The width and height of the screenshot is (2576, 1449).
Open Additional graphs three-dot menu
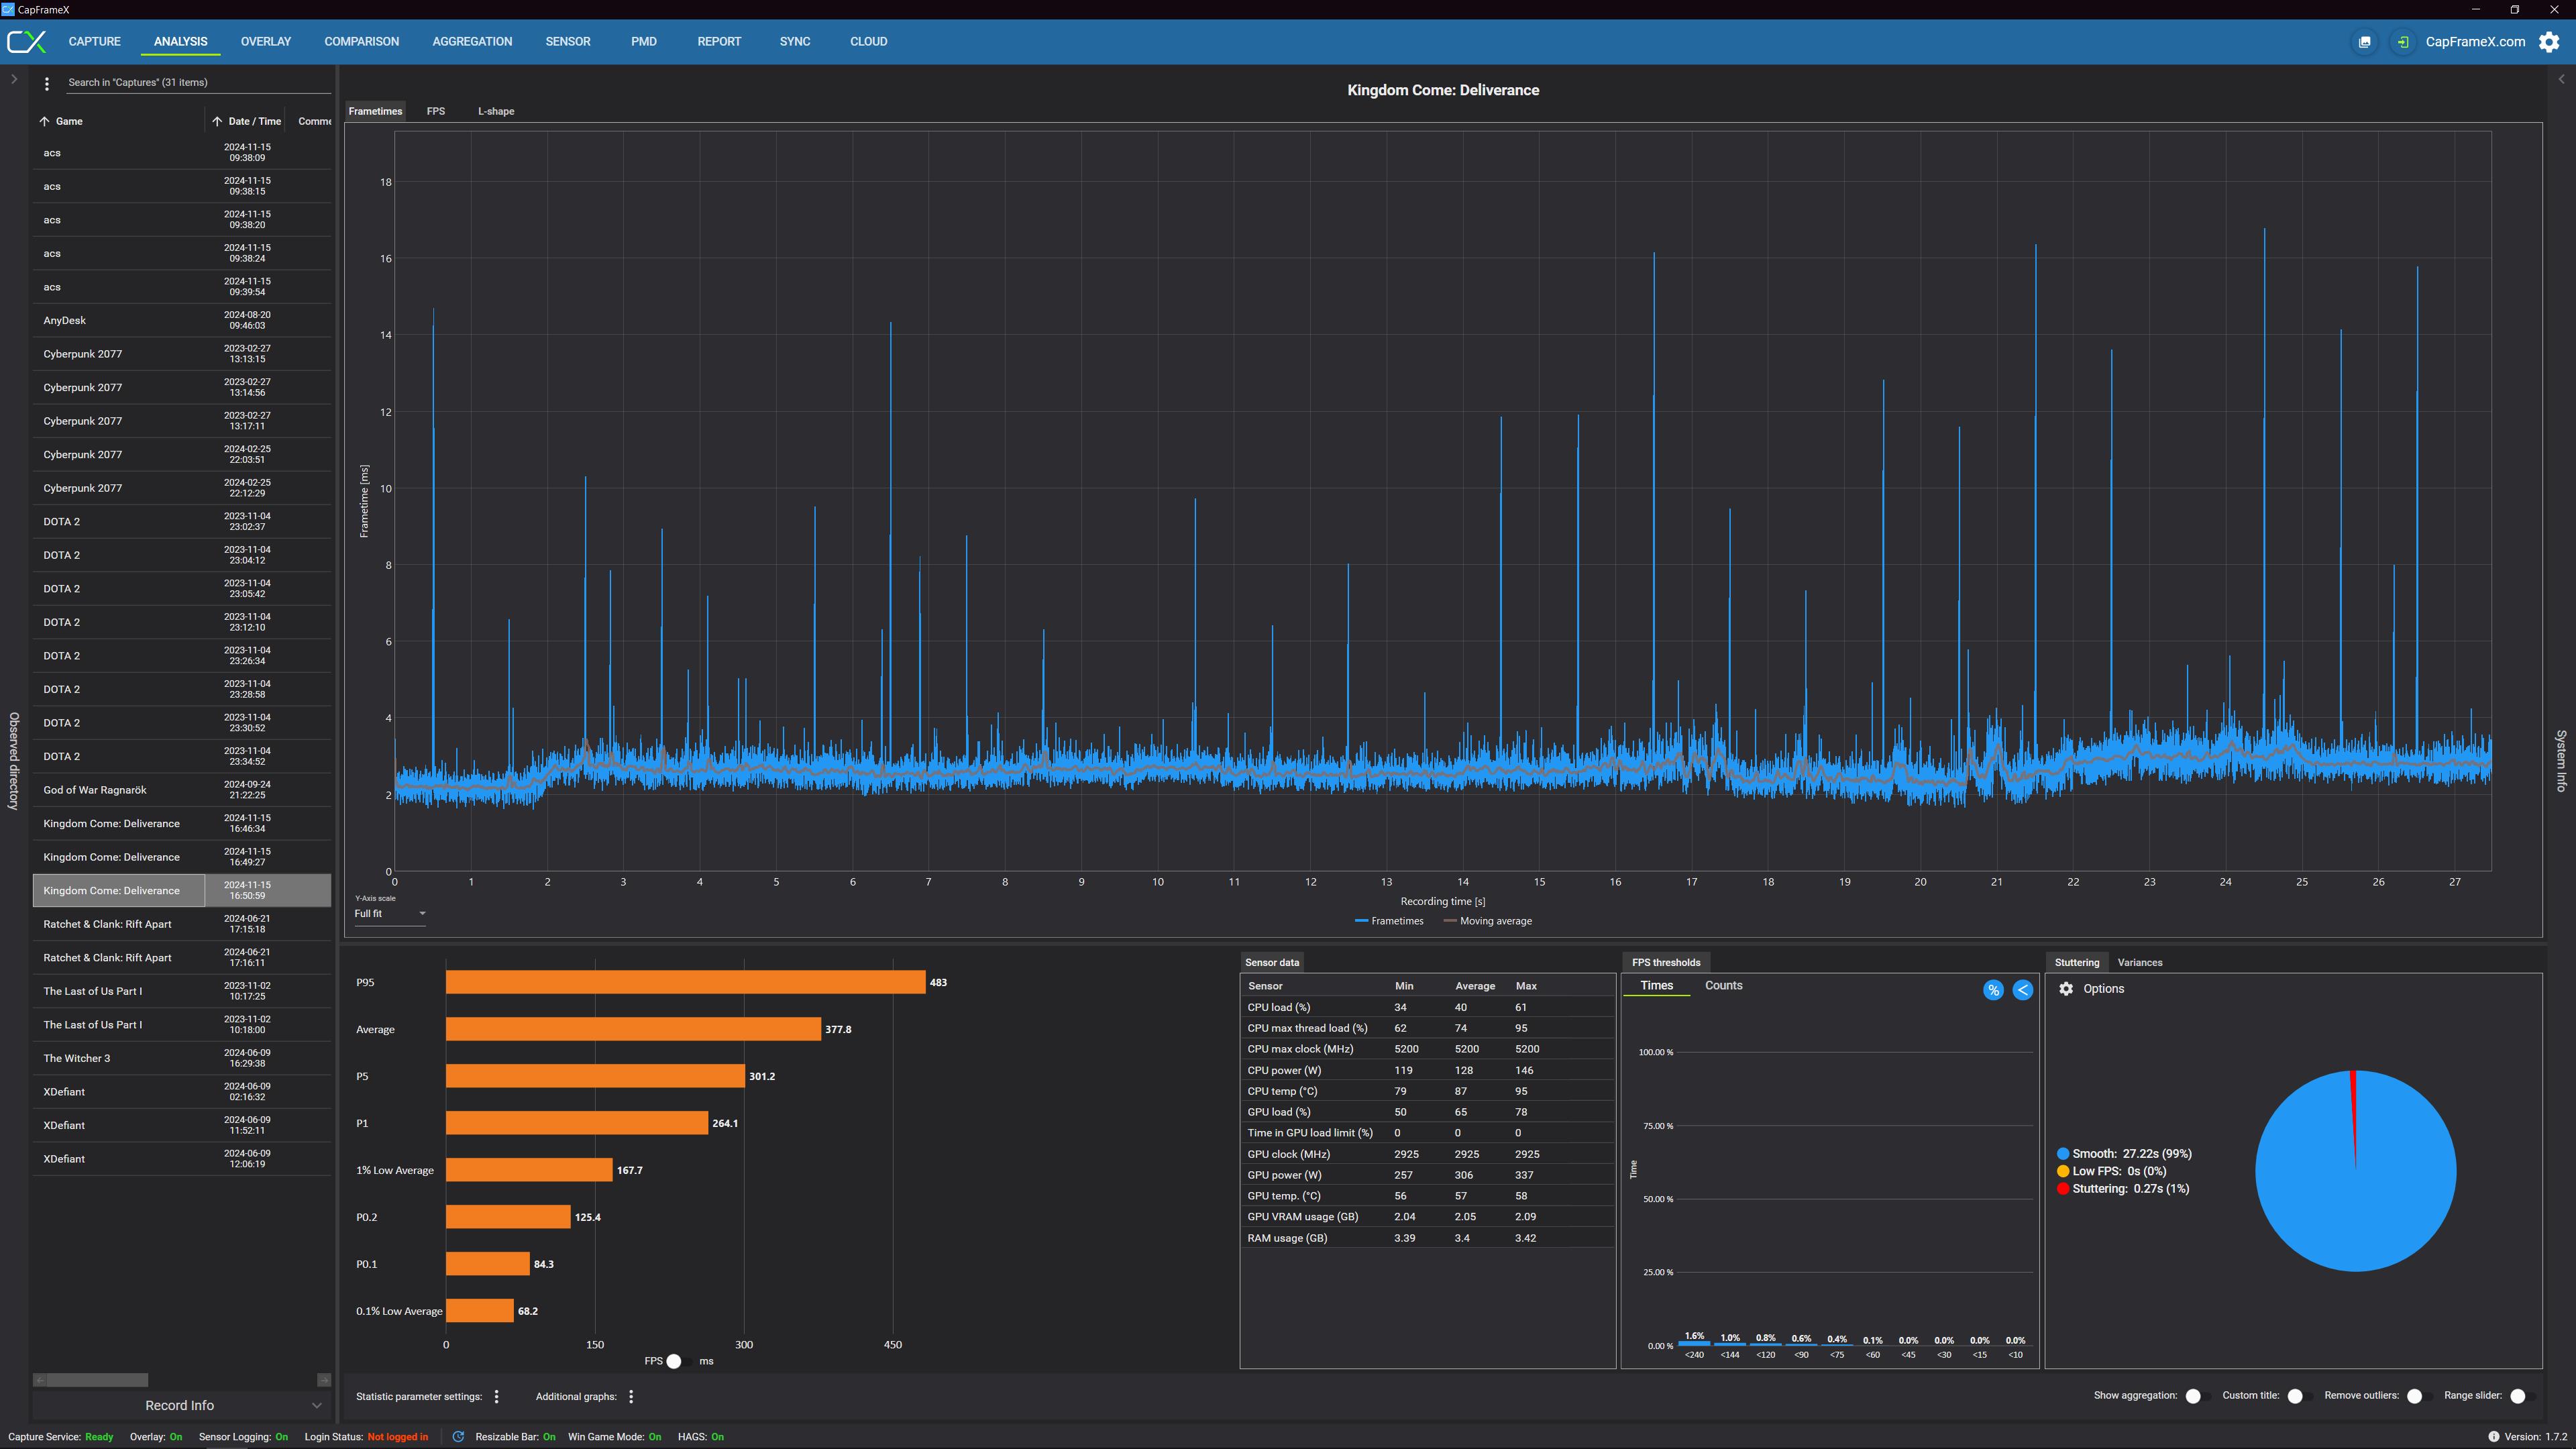[631, 1396]
